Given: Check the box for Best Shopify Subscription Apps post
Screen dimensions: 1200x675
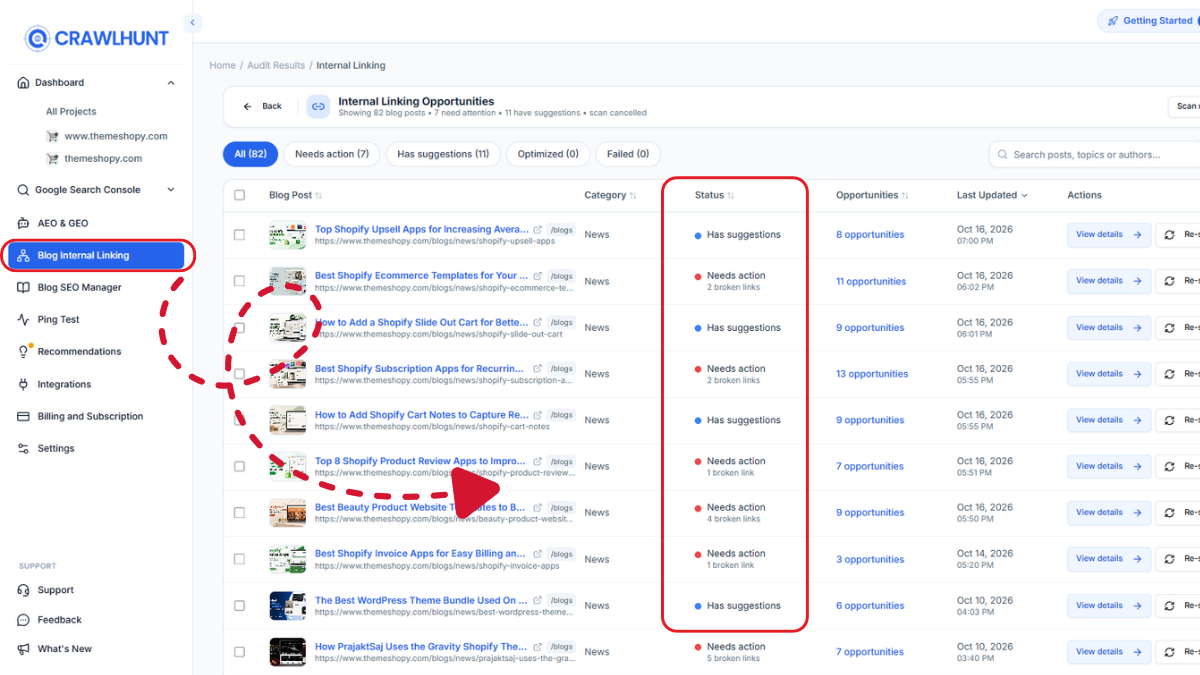Looking at the screenshot, I should tap(239, 374).
